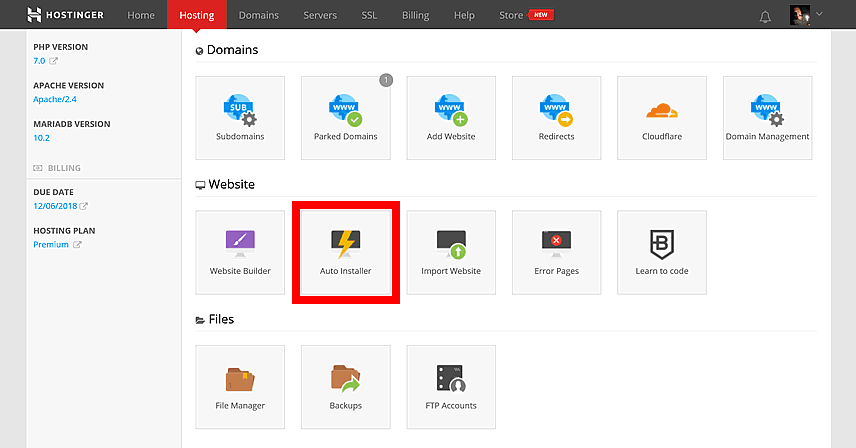This screenshot has width=856, height=448.
Task: Click external link icon beside due date
Action: [x=84, y=206]
